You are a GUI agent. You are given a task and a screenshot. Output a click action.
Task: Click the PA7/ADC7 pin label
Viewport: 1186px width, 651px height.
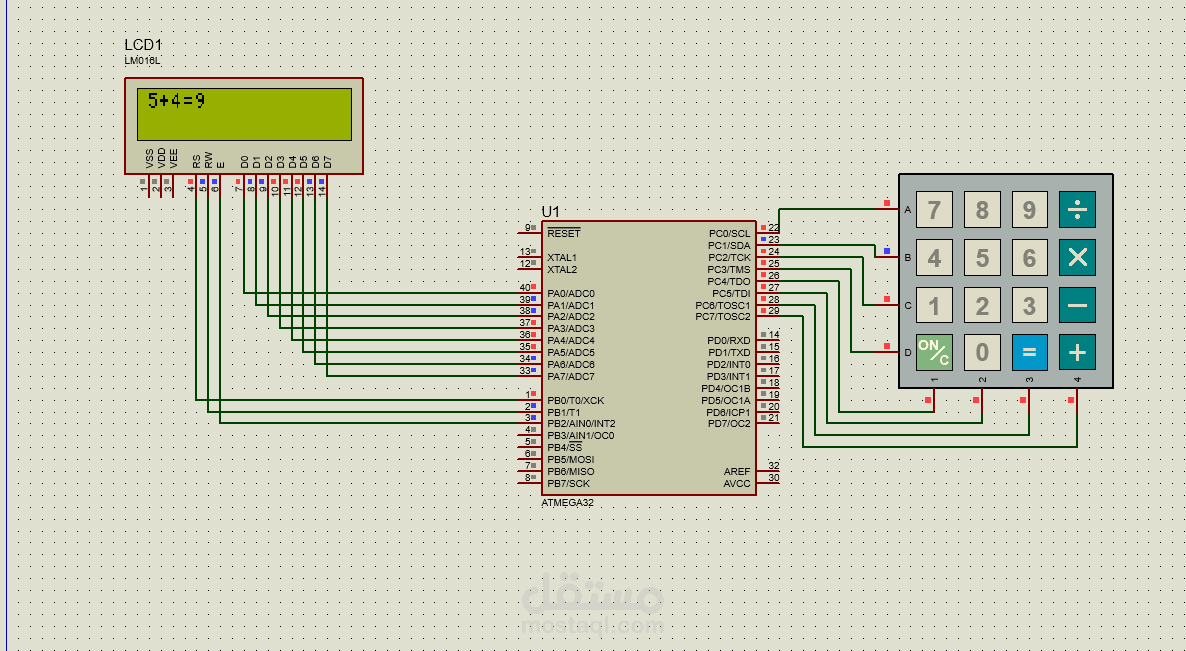[571, 377]
